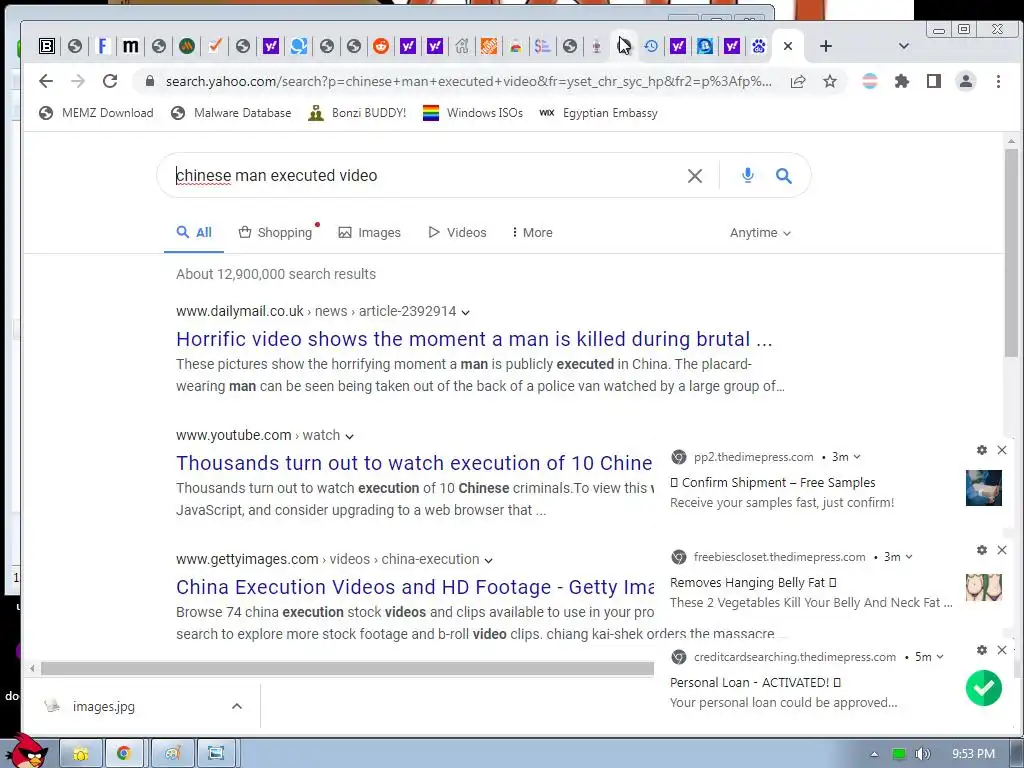Image resolution: width=1024 pixels, height=768 pixels.
Task: Expand the Anytime time filter
Action: (x=760, y=233)
